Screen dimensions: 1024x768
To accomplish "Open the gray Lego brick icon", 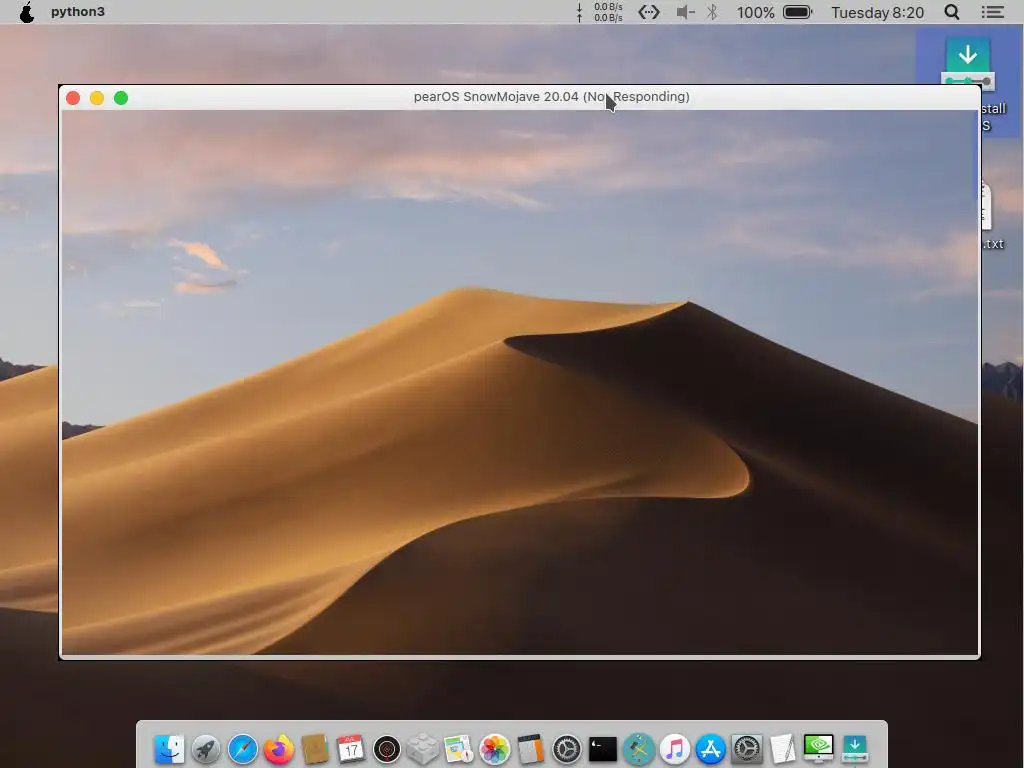I will click(423, 748).
